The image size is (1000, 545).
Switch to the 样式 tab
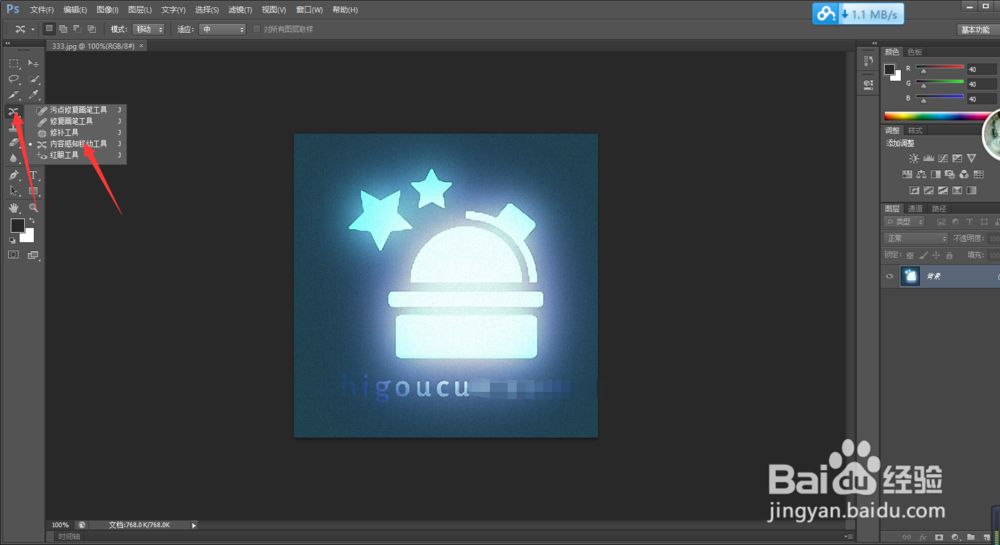(915, 130)
